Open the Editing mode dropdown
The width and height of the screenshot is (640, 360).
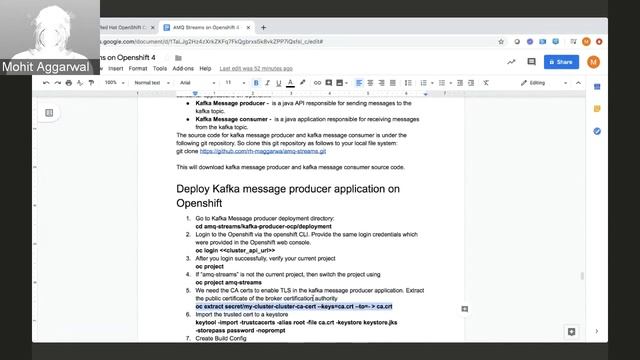[544, 83]
